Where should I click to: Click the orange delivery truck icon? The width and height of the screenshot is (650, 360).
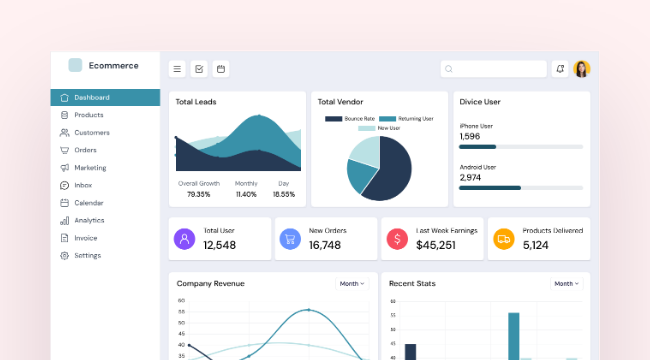point(504,239)
